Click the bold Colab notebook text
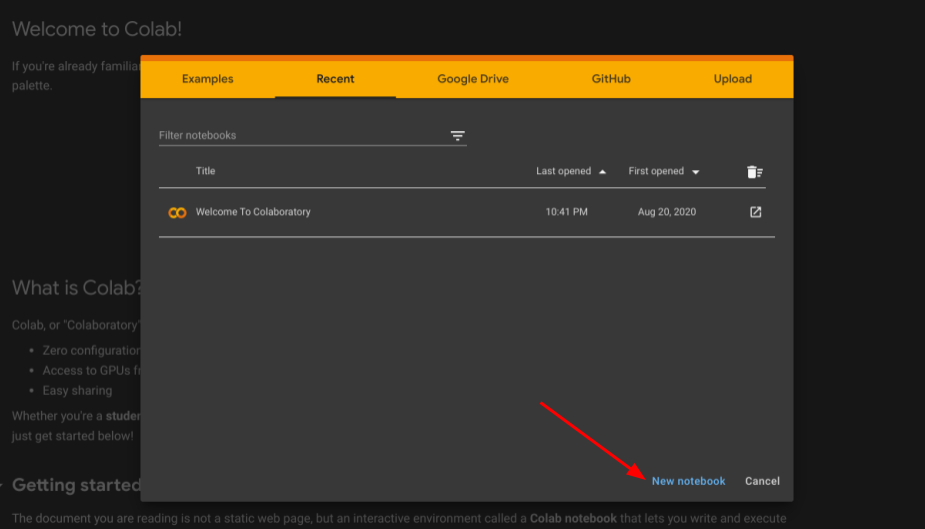 573,518
